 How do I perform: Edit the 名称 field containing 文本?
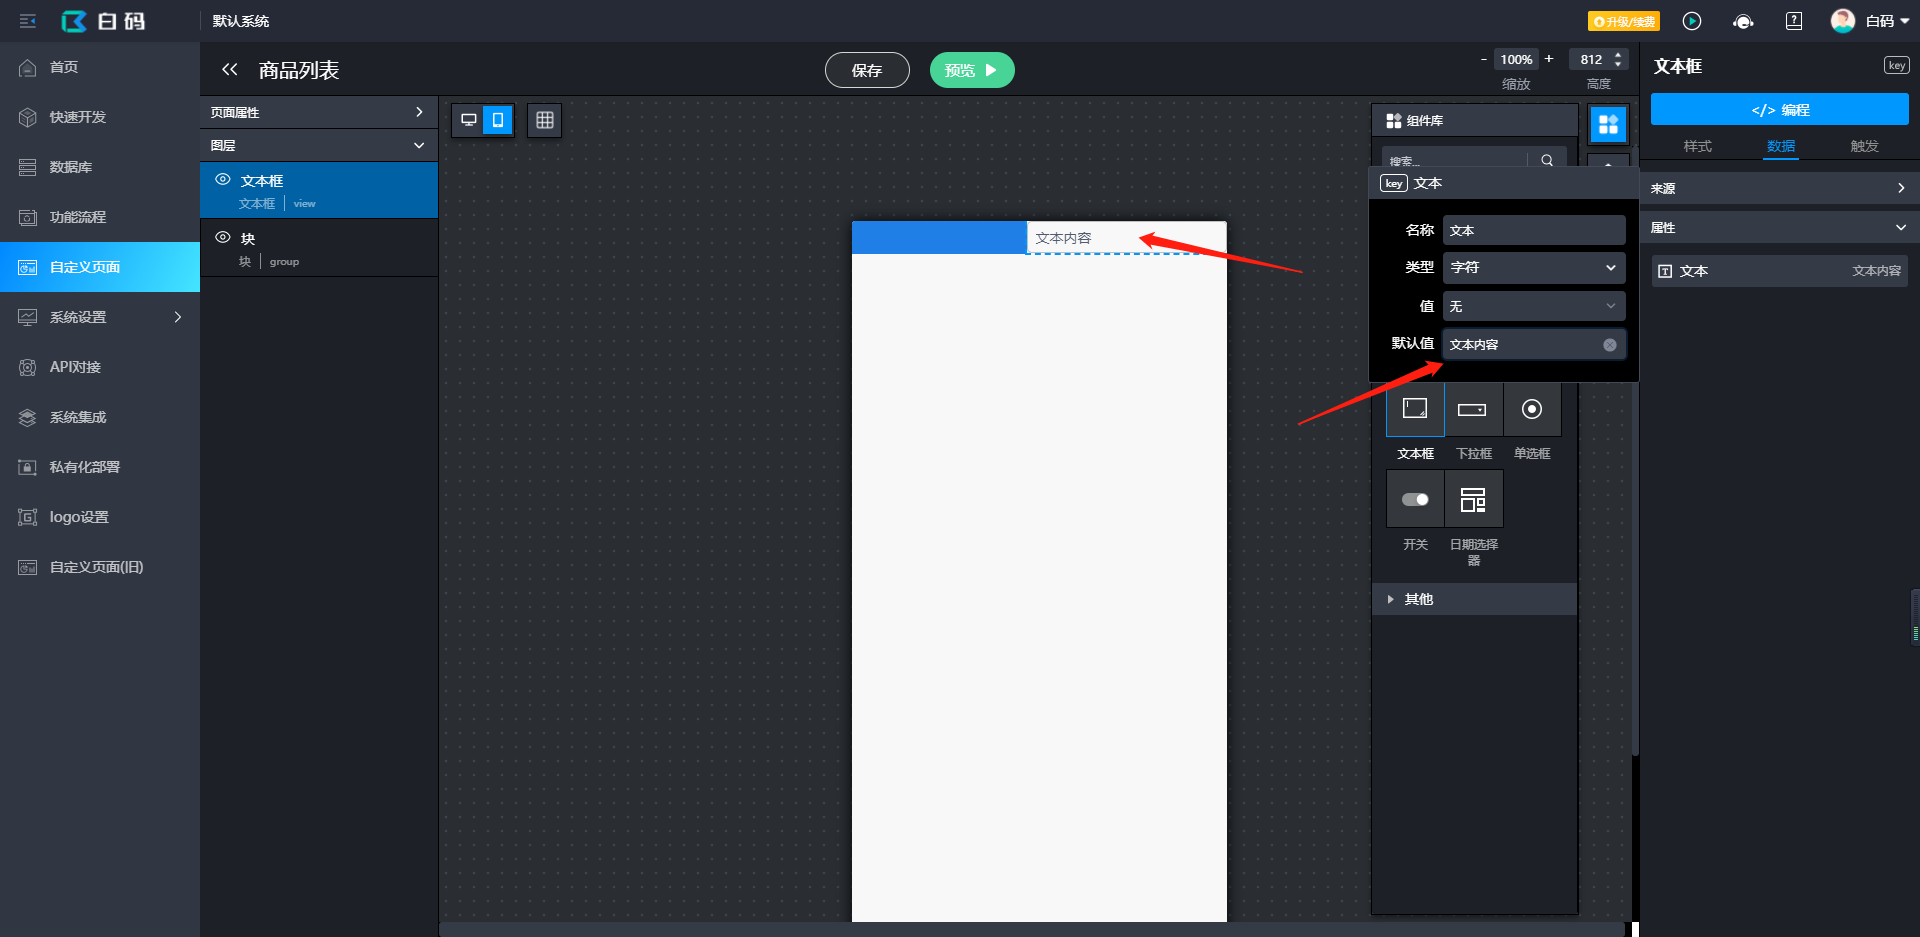tap(1534, 230)
